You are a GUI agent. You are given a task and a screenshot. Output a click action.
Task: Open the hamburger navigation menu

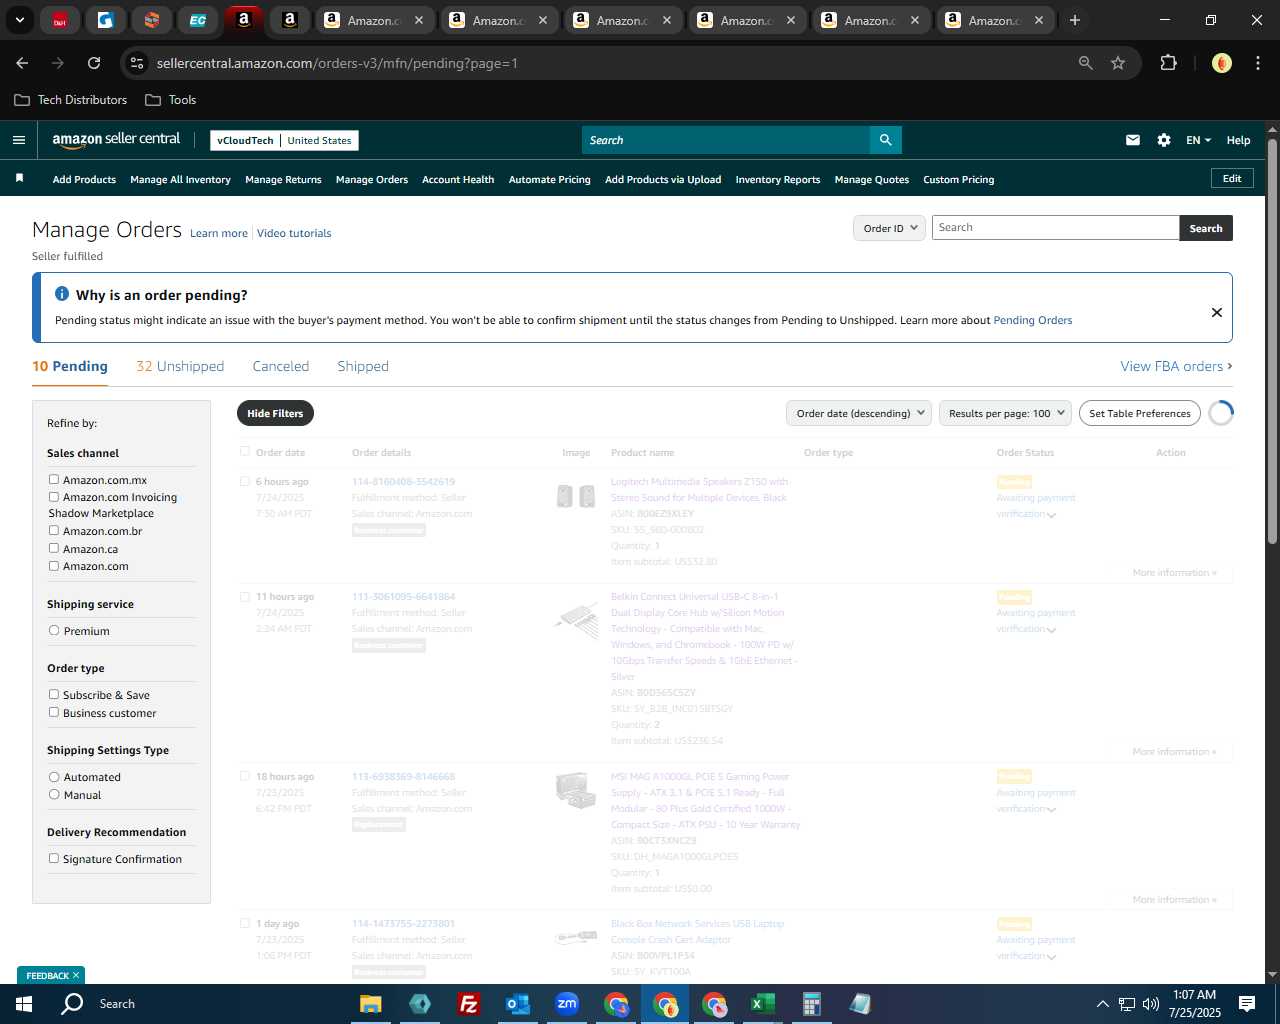pyautogui.click(x=19, y=140)
